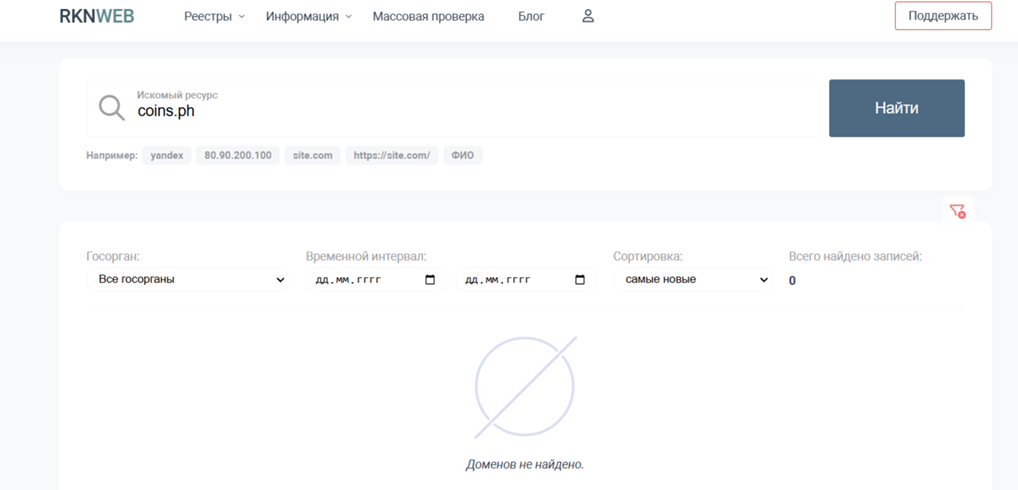
Task: Open the самые новые sorting dropdown
Action: tap(693, 280)
